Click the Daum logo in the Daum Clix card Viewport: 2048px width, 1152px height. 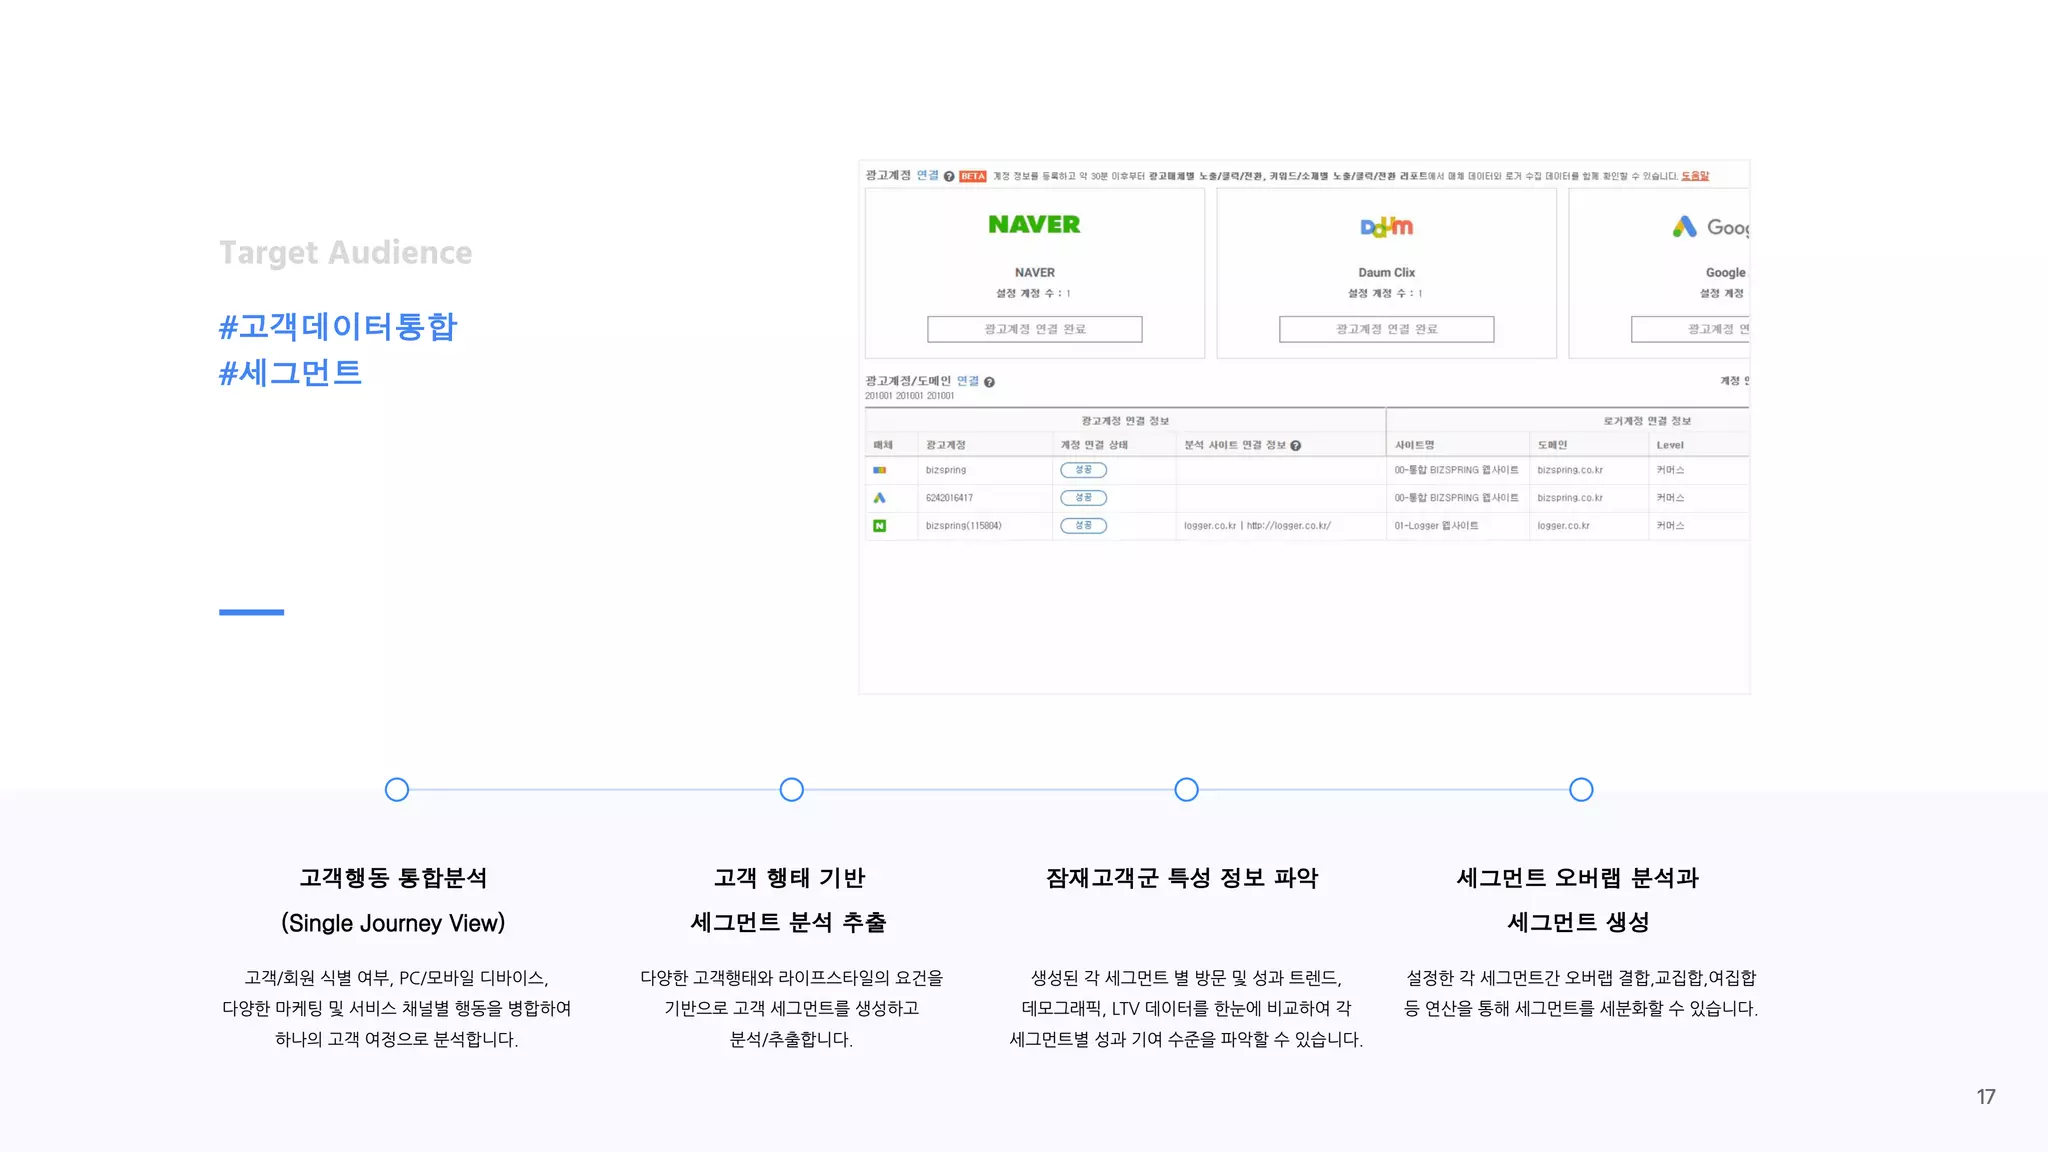click(1387, 227)
